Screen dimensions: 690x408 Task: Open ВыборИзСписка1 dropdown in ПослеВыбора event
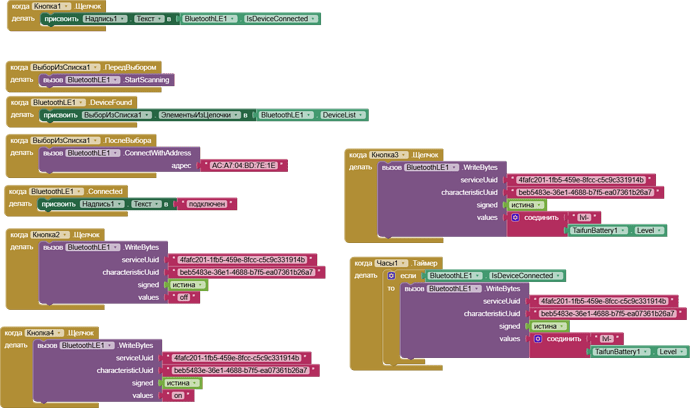[x=65, y=140]
